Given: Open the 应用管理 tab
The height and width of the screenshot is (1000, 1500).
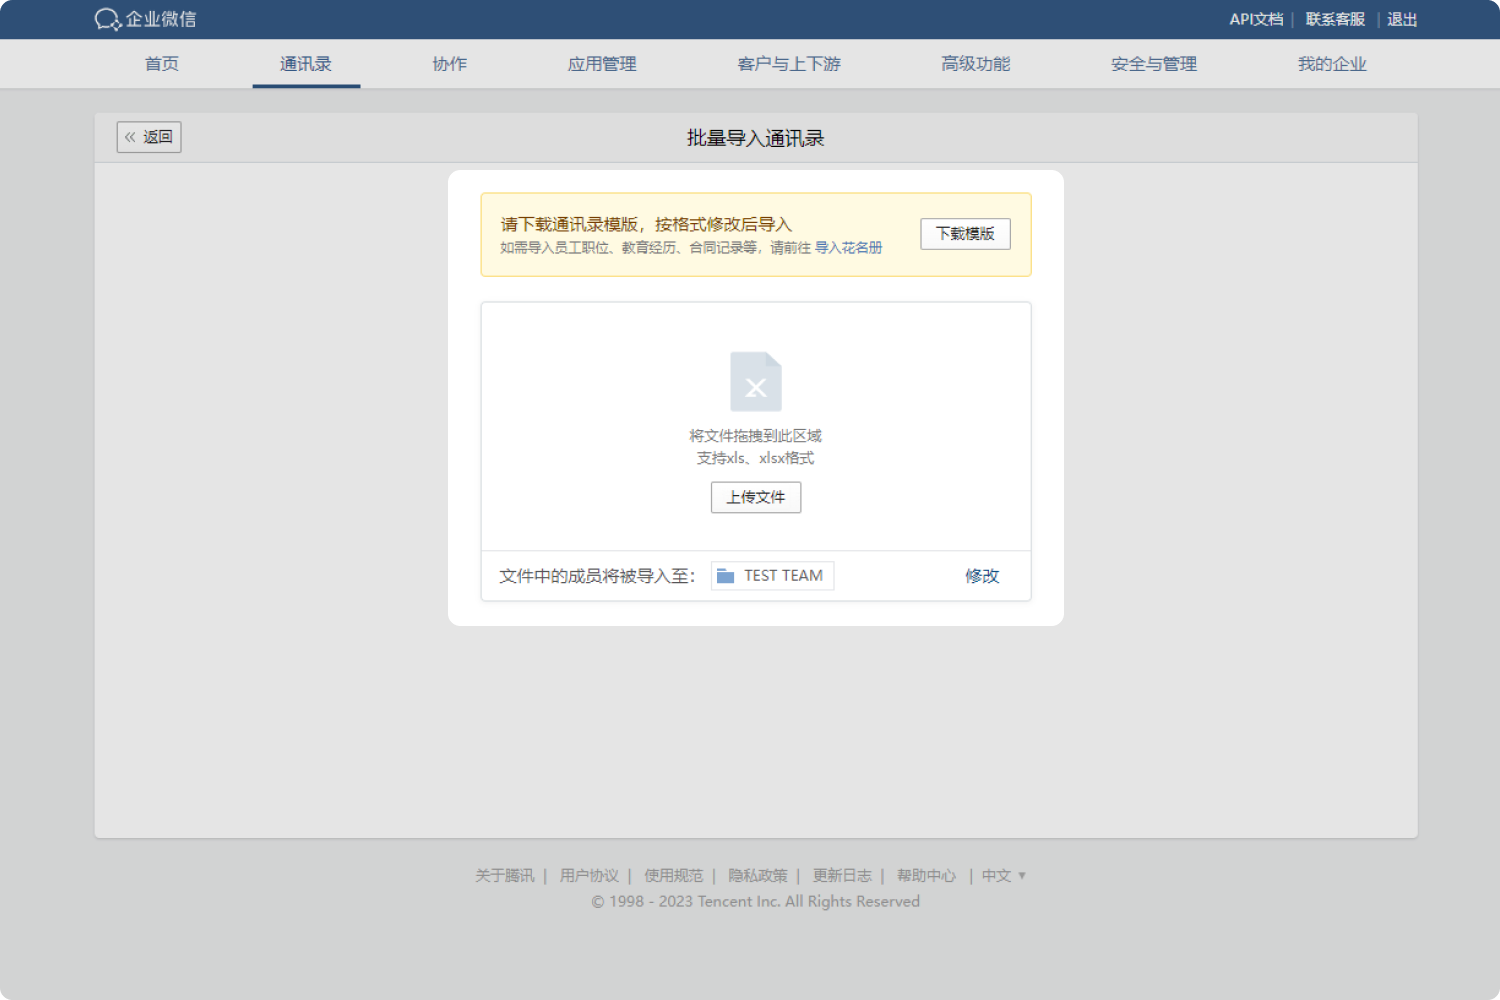Looking at the screenshot, I should (x=602, y=64).
